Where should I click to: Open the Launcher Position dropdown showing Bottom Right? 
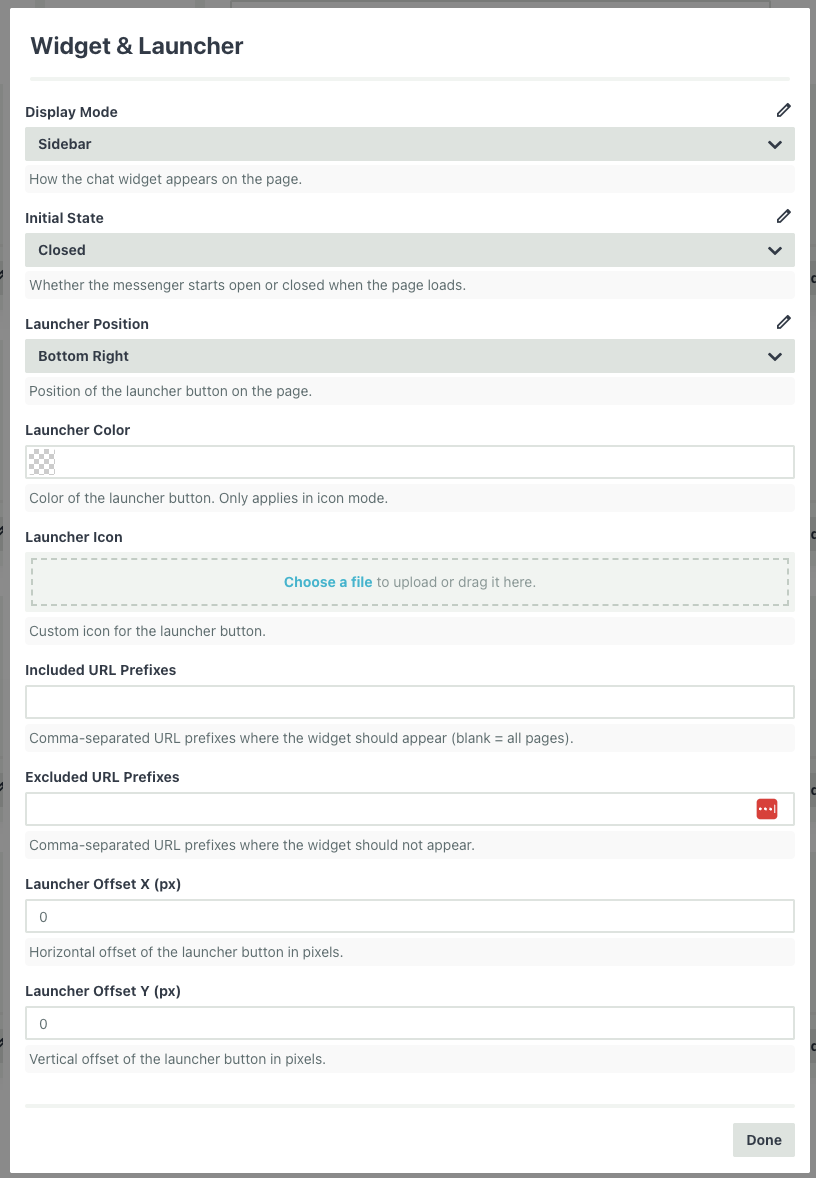[x=400, y=356]
